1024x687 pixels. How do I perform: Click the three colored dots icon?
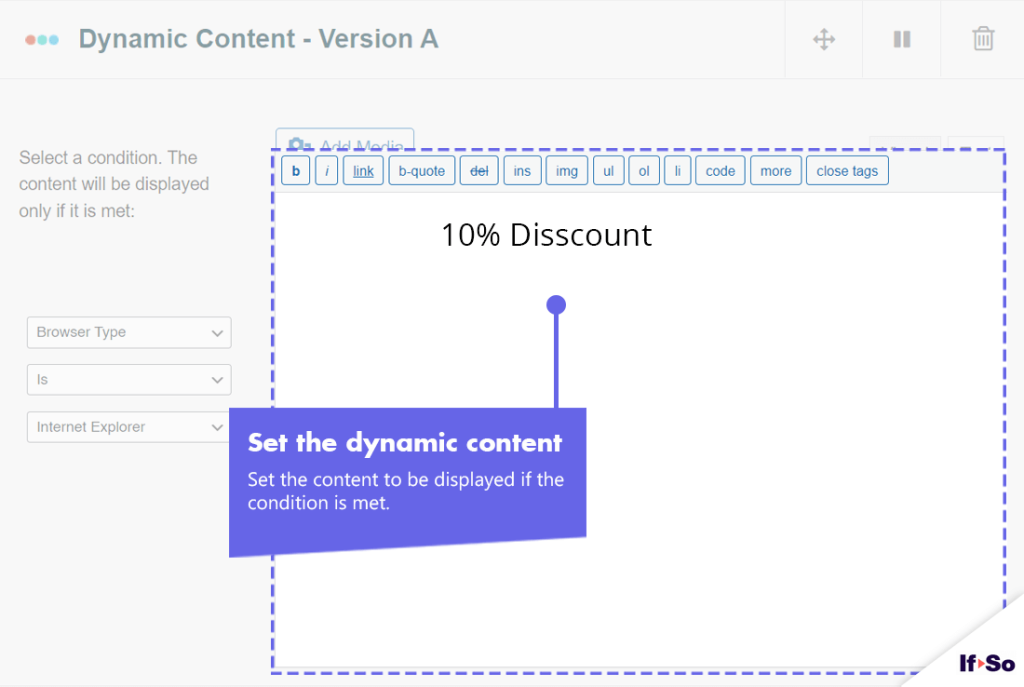point(42,40)
